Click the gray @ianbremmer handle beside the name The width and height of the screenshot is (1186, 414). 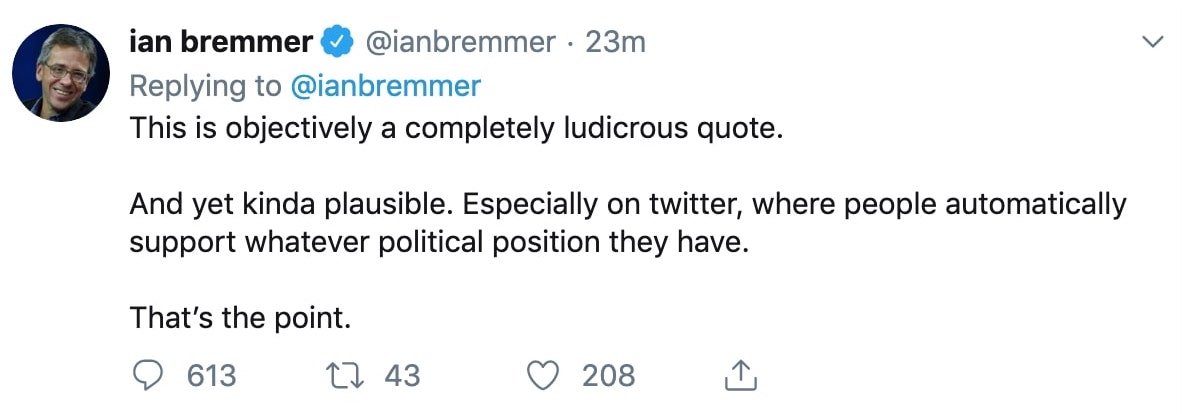point(458,43)
